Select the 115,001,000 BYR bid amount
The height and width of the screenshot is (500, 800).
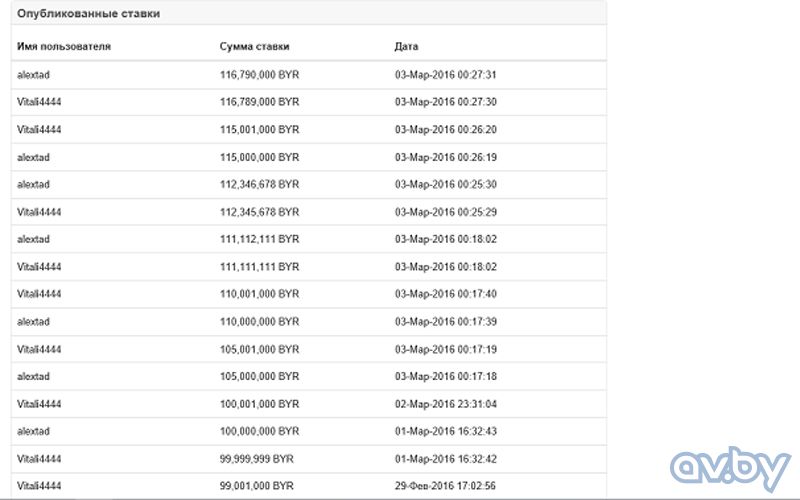(259, 130)
